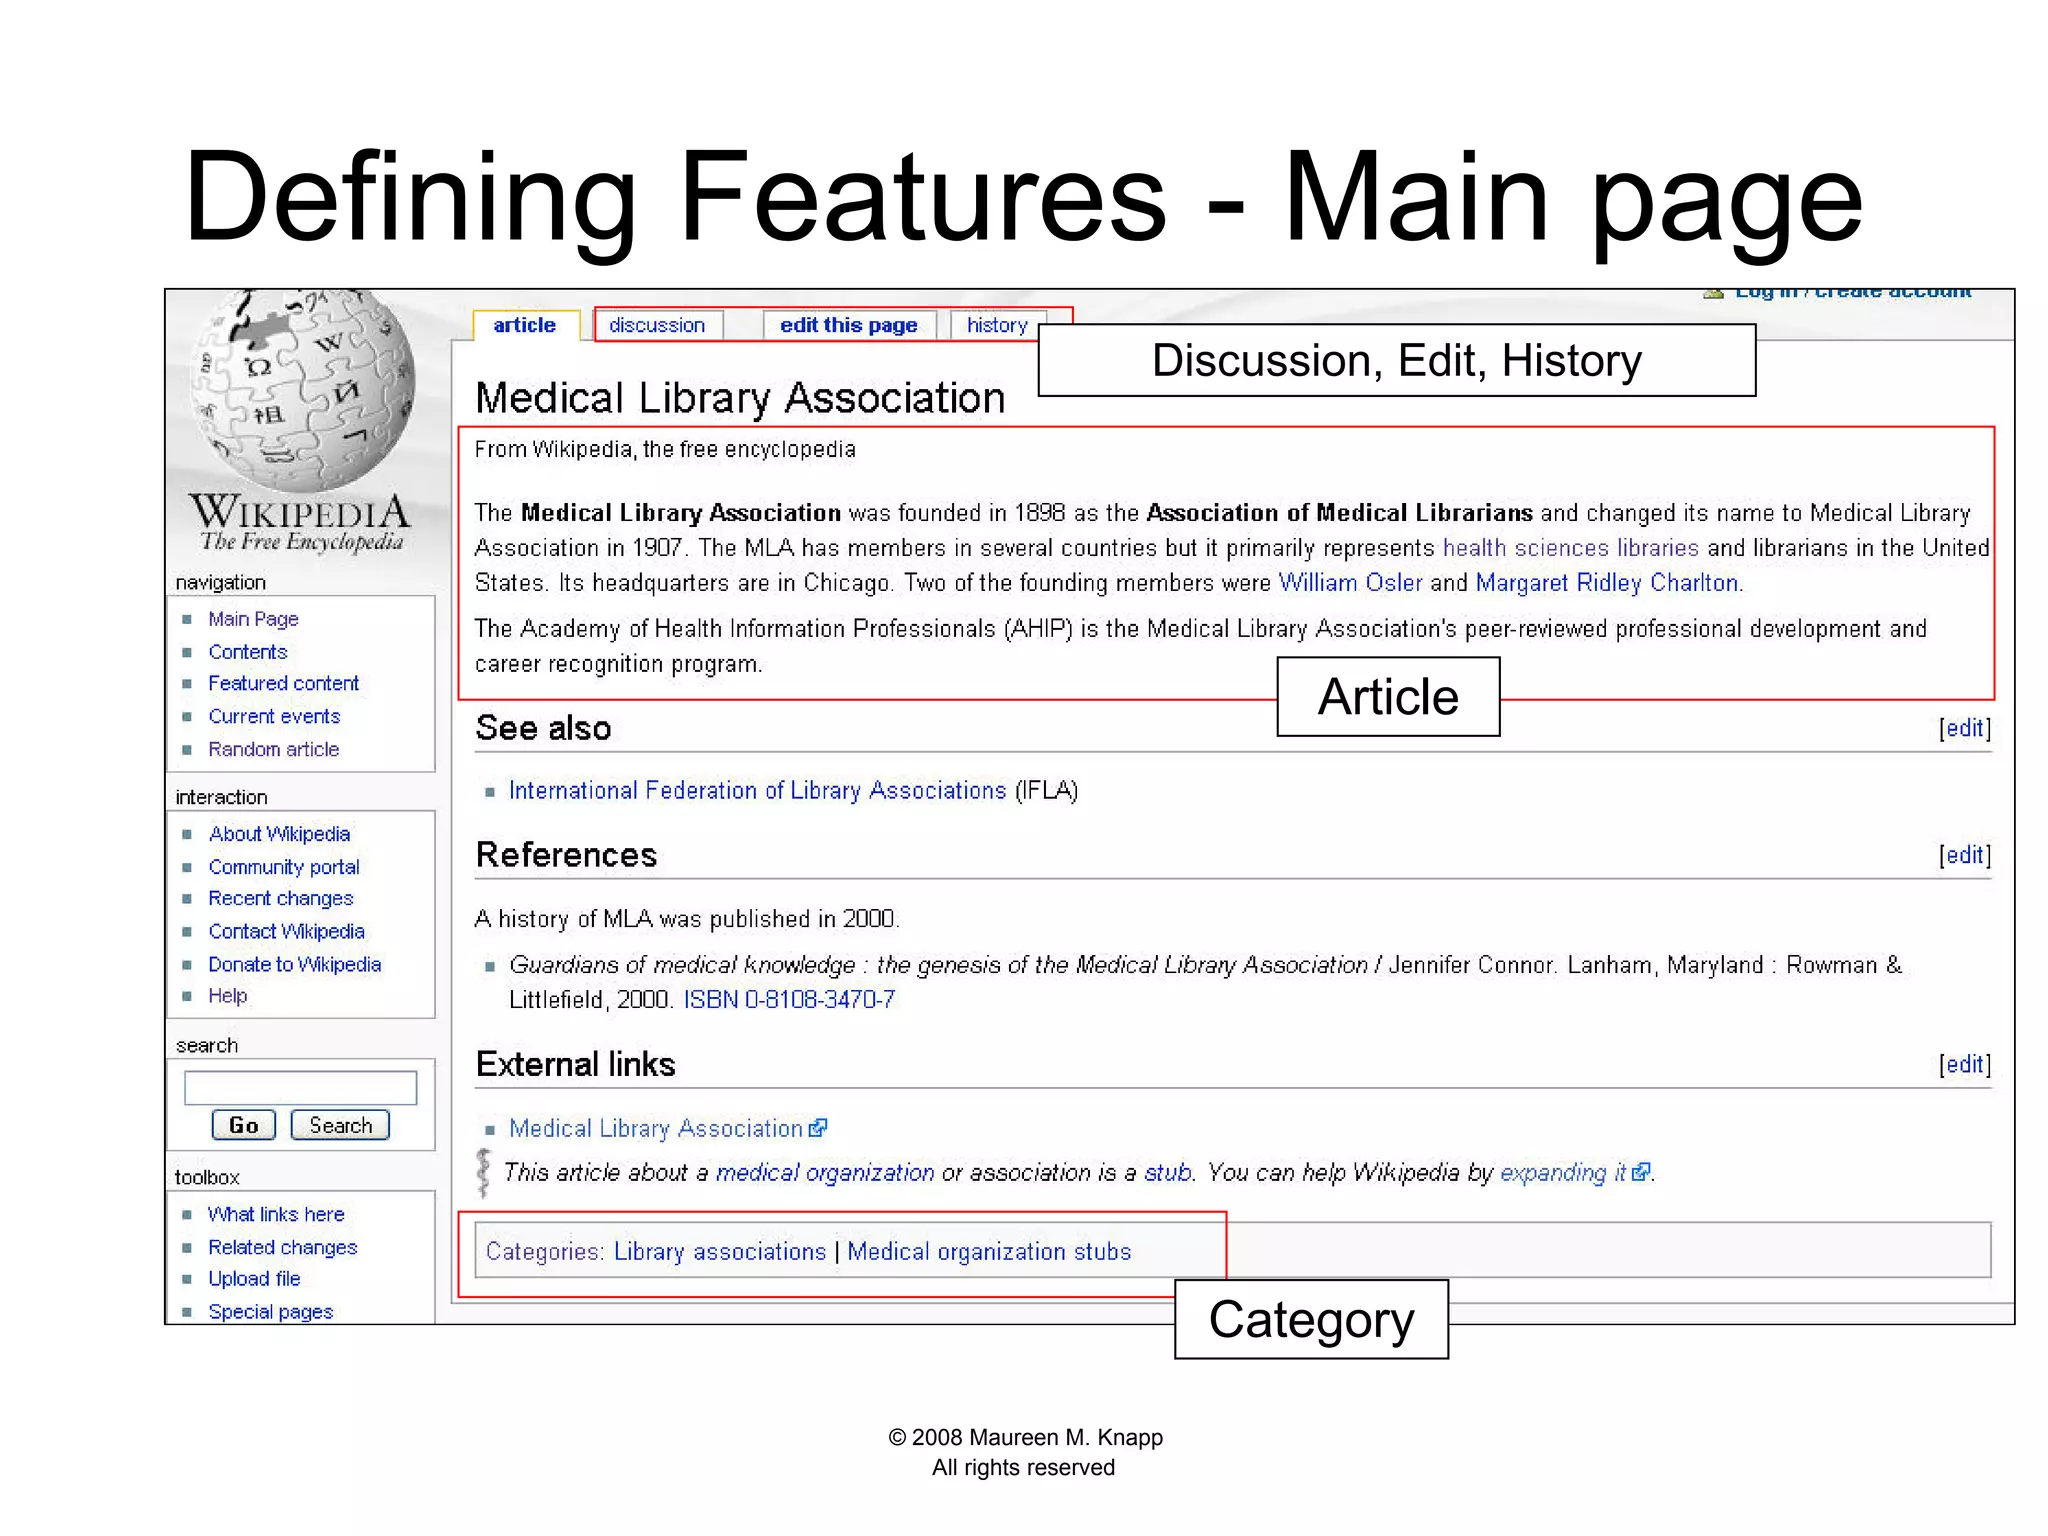
Task: Click Main Page in navigation
Action: coord(253,619)
